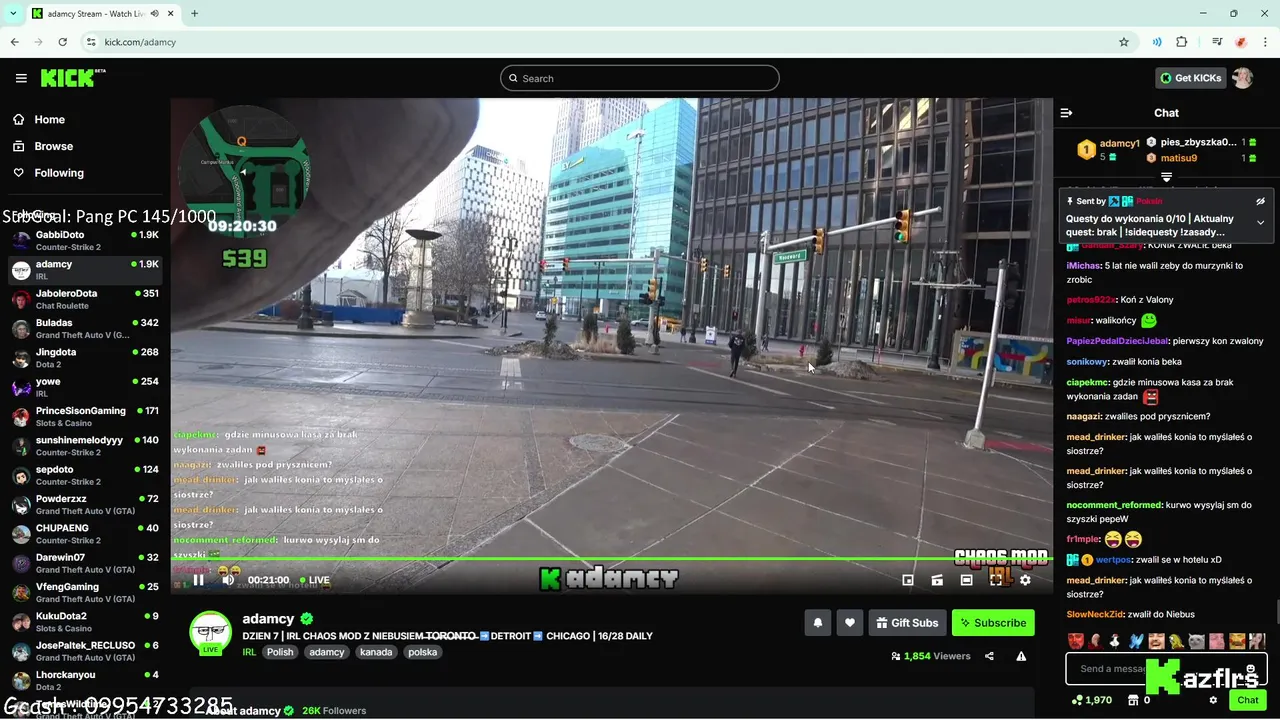The width and height of the screenshot is (1280, 720).
Task: Jump to LIVE position in player
Action: pos(314,580)
